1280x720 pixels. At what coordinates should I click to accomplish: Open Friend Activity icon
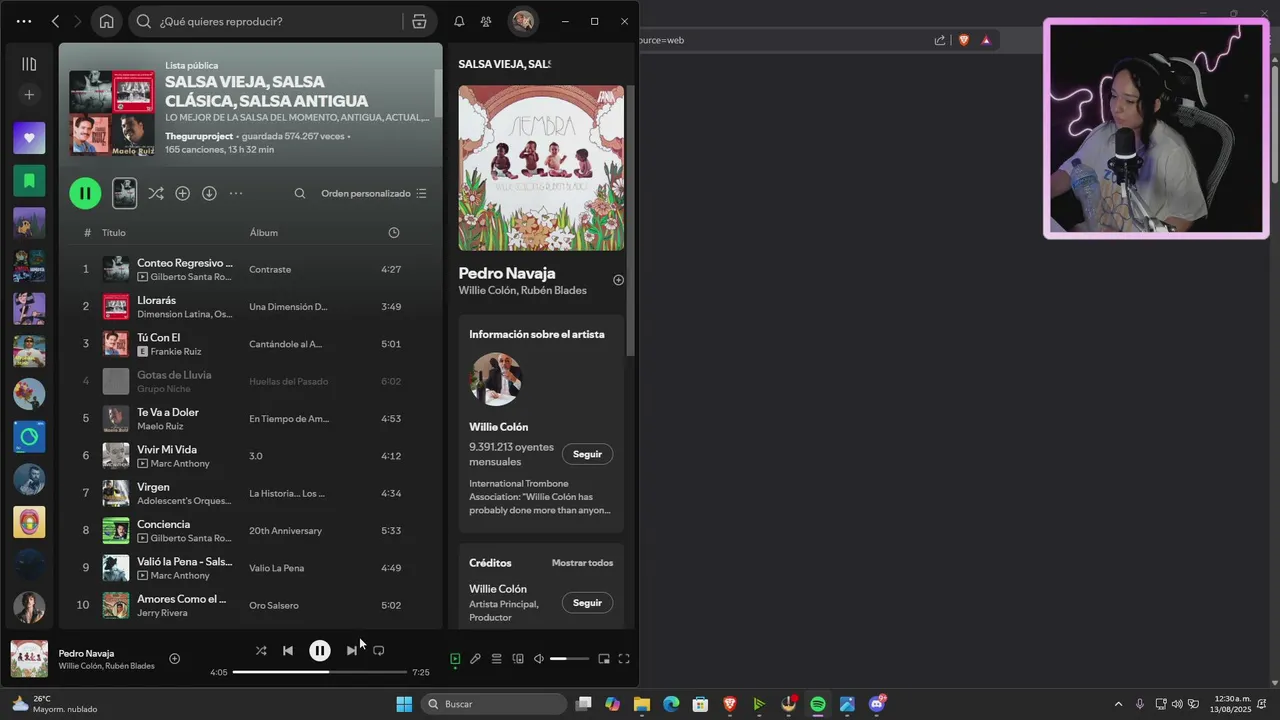tap(486, 21)
